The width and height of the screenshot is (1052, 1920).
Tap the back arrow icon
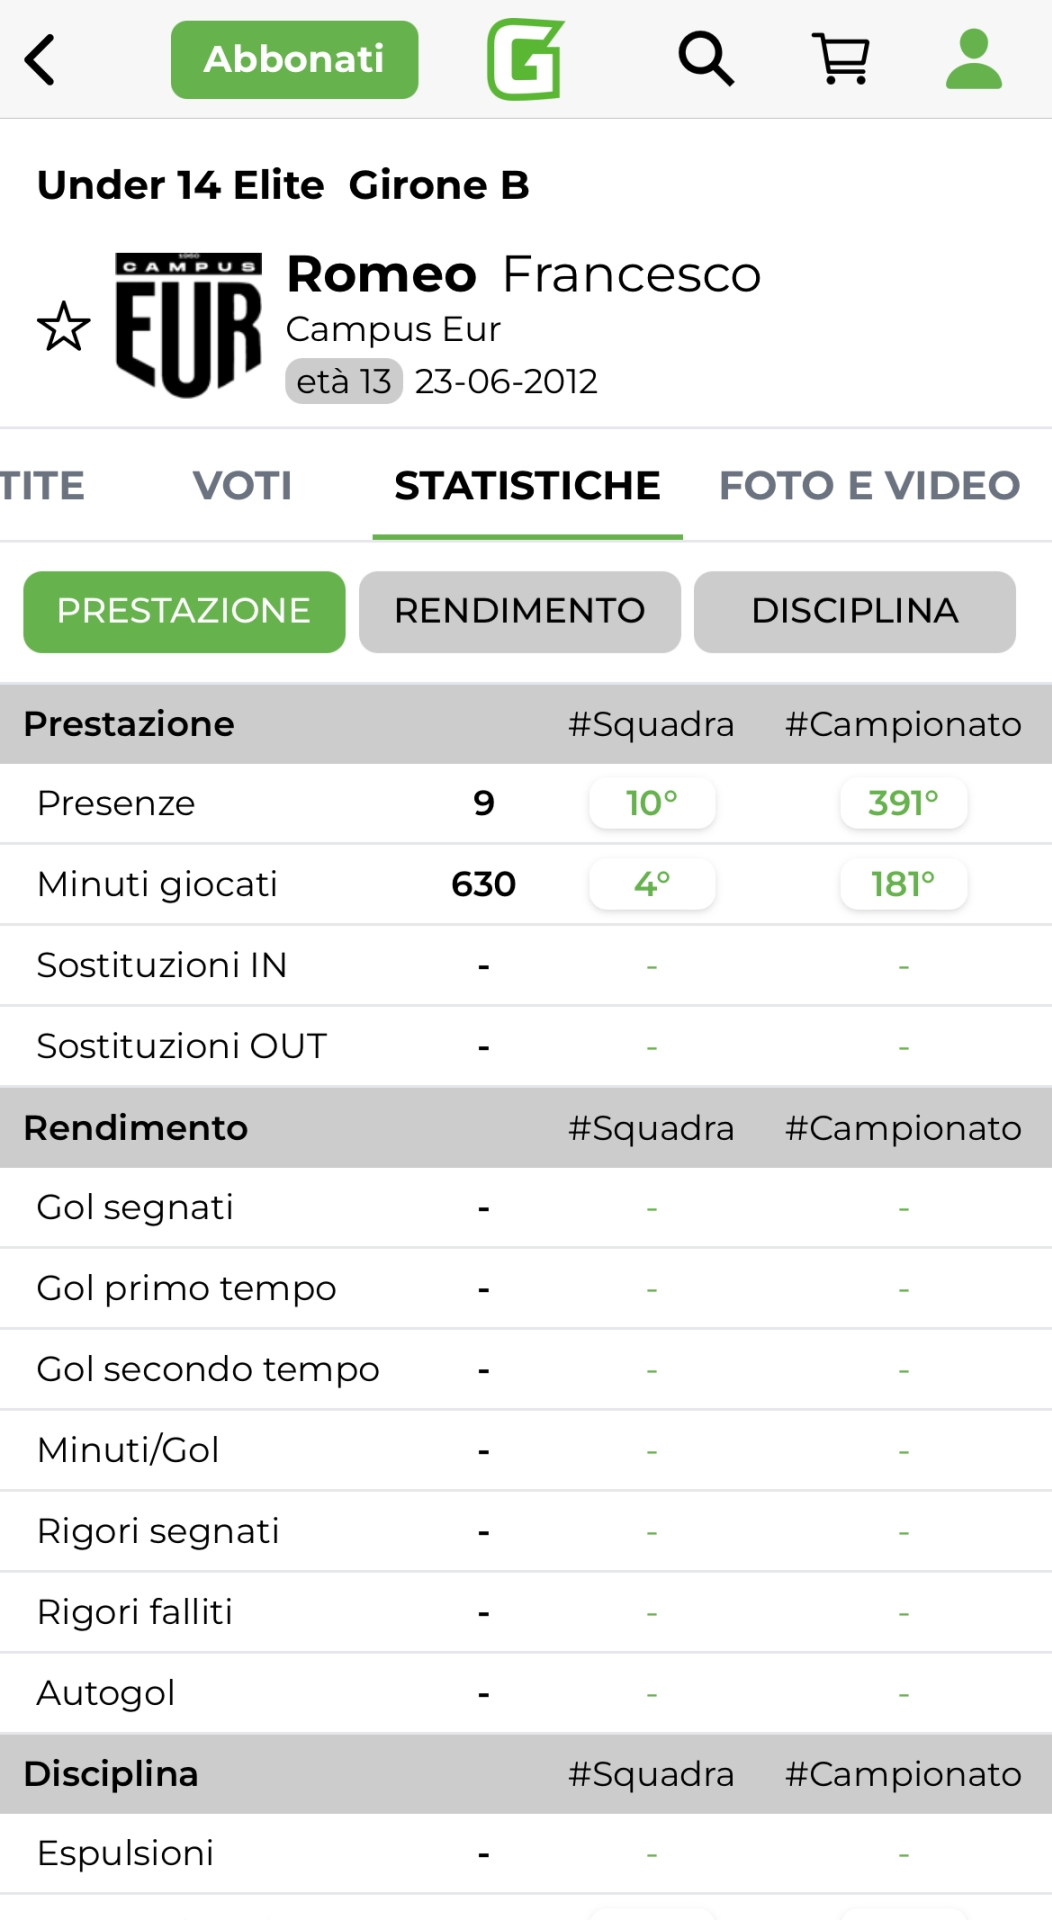pos(40,60)
